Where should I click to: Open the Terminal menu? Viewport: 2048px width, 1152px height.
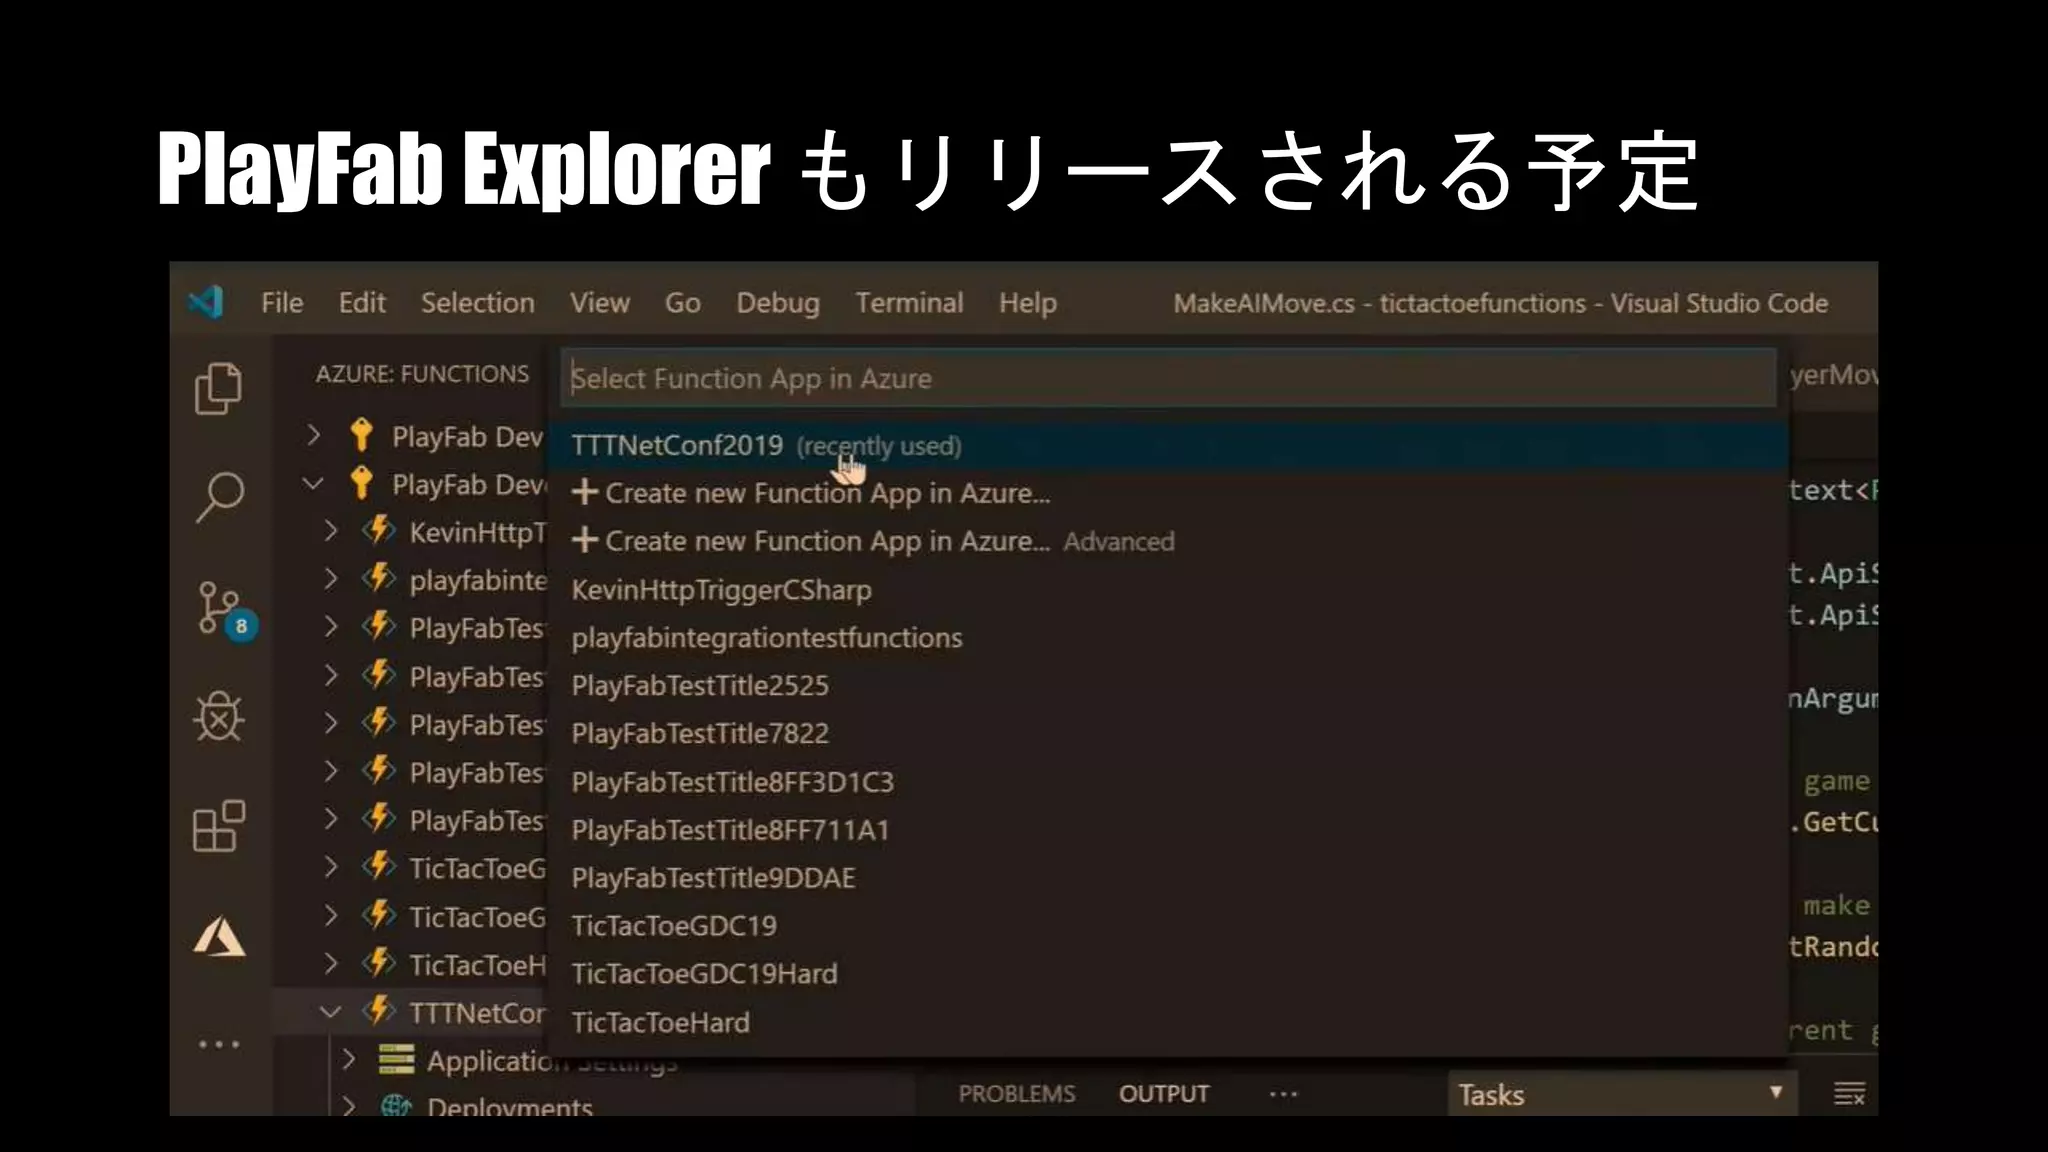click(x=909, y=302)
